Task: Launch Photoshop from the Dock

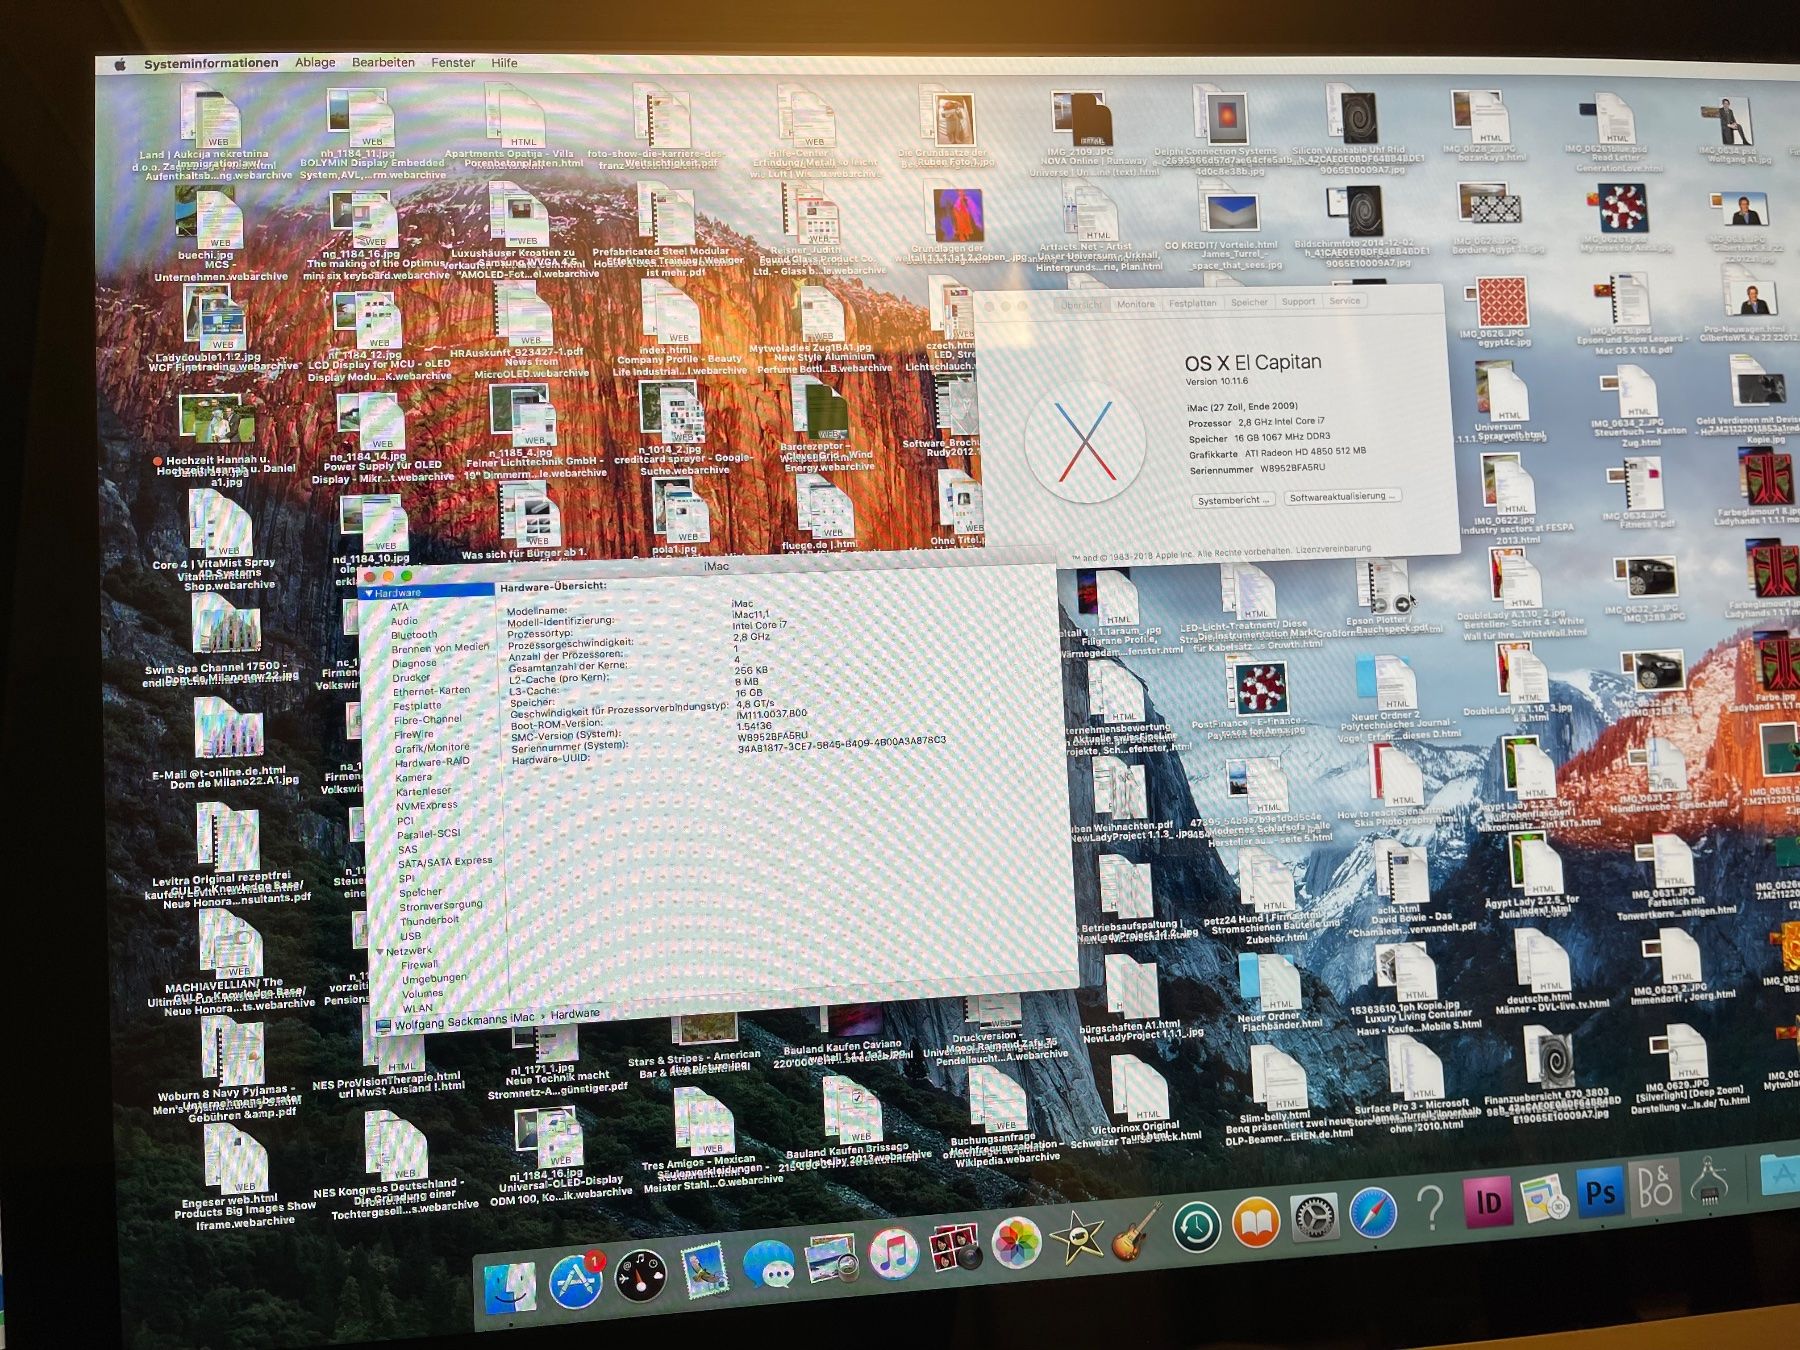Action: (1600, 1192)
